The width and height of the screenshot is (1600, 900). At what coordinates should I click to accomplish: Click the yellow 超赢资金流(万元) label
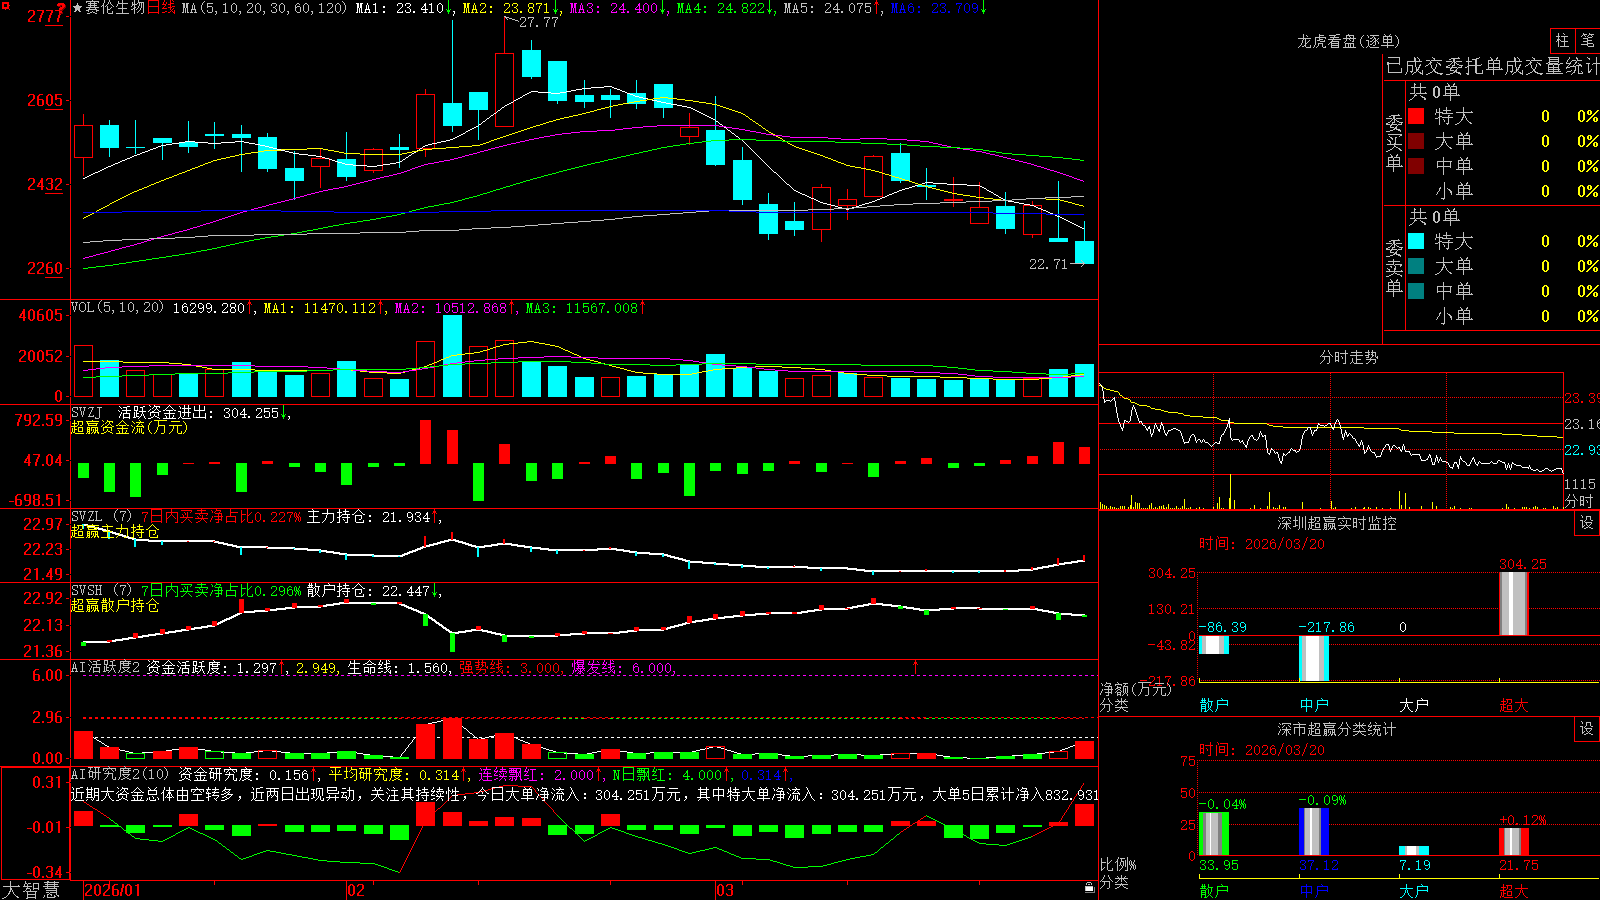pyautogui.click(x=129, y=427)
